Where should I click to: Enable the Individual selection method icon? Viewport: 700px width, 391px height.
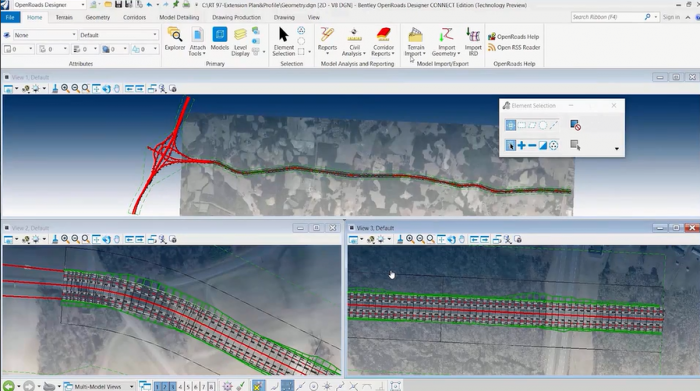[511, 125]
